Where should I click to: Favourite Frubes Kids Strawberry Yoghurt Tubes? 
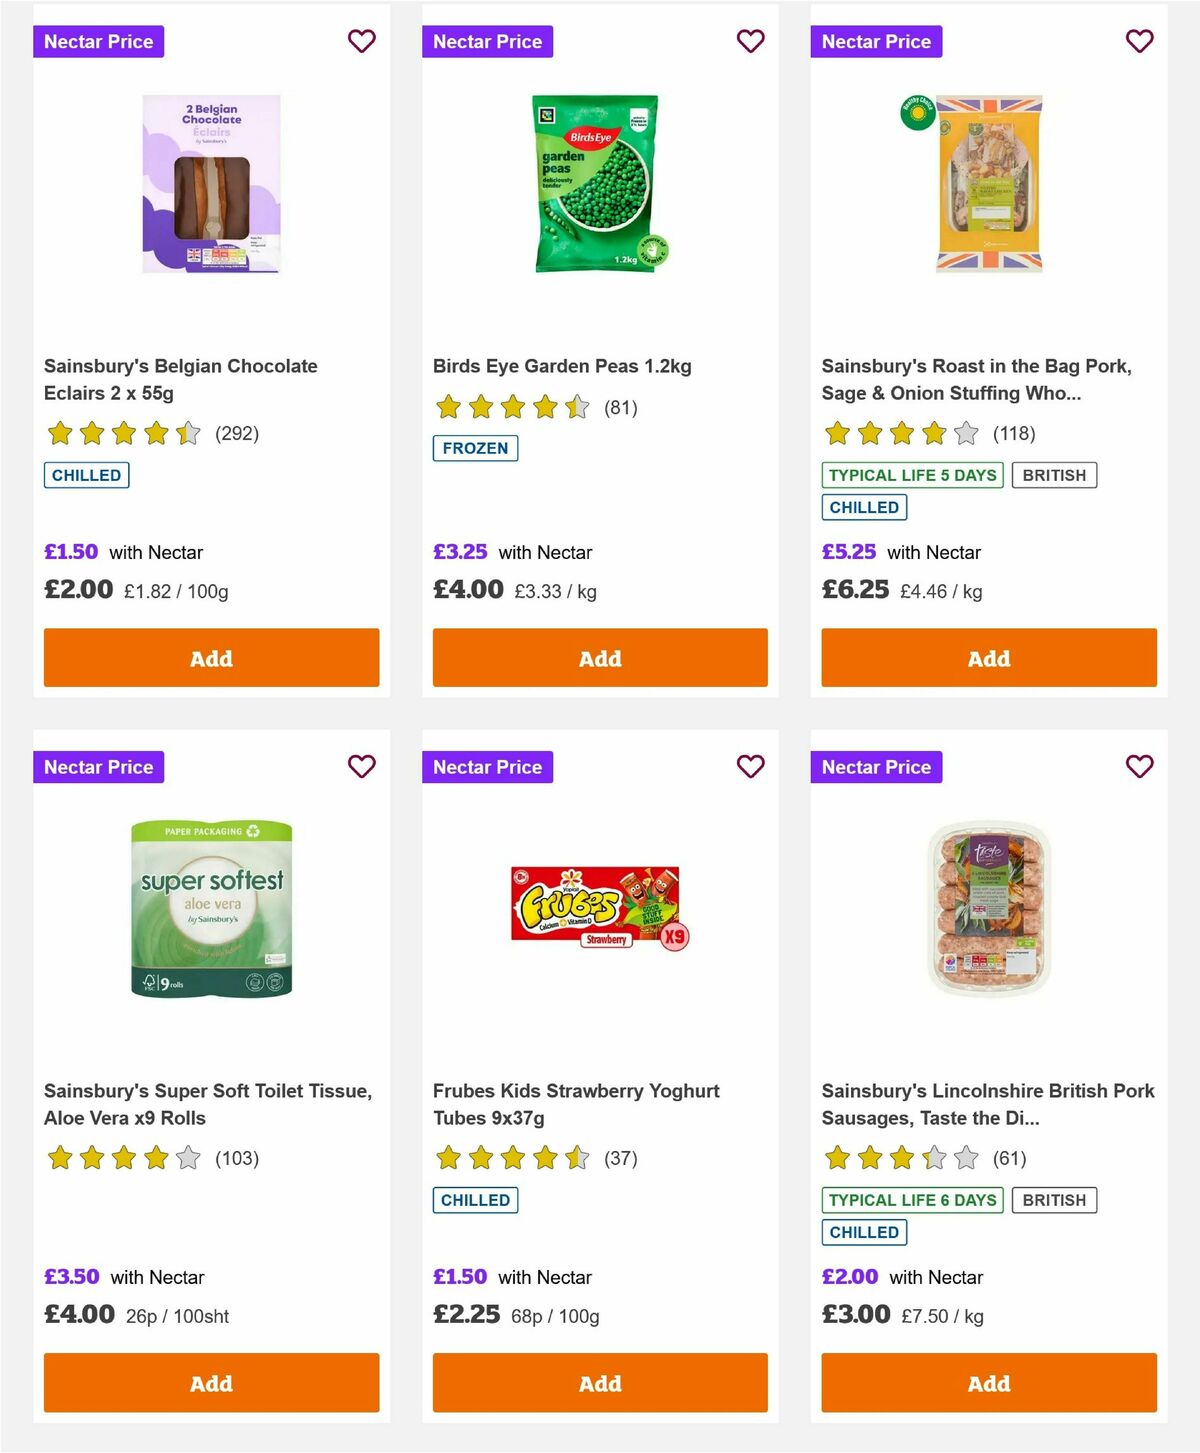tap(750, 766)
